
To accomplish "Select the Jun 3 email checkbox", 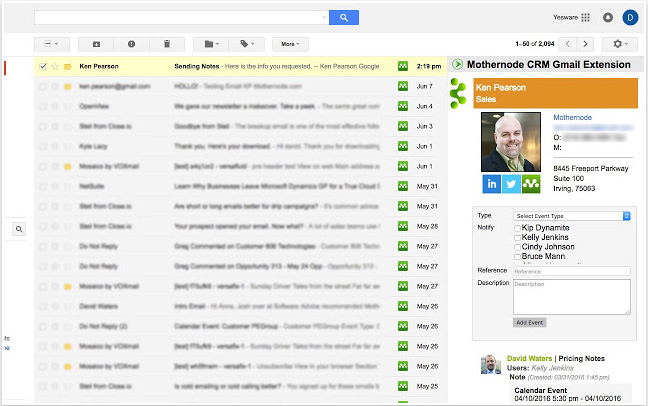I will 43,127.
